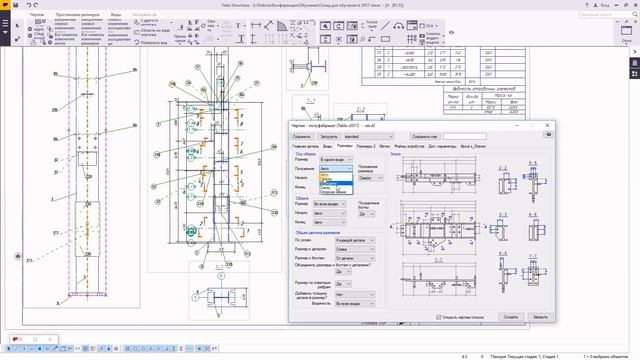
Task: Switch to 'Доп. параметры' tab in dialog
Action: (442, 146)
